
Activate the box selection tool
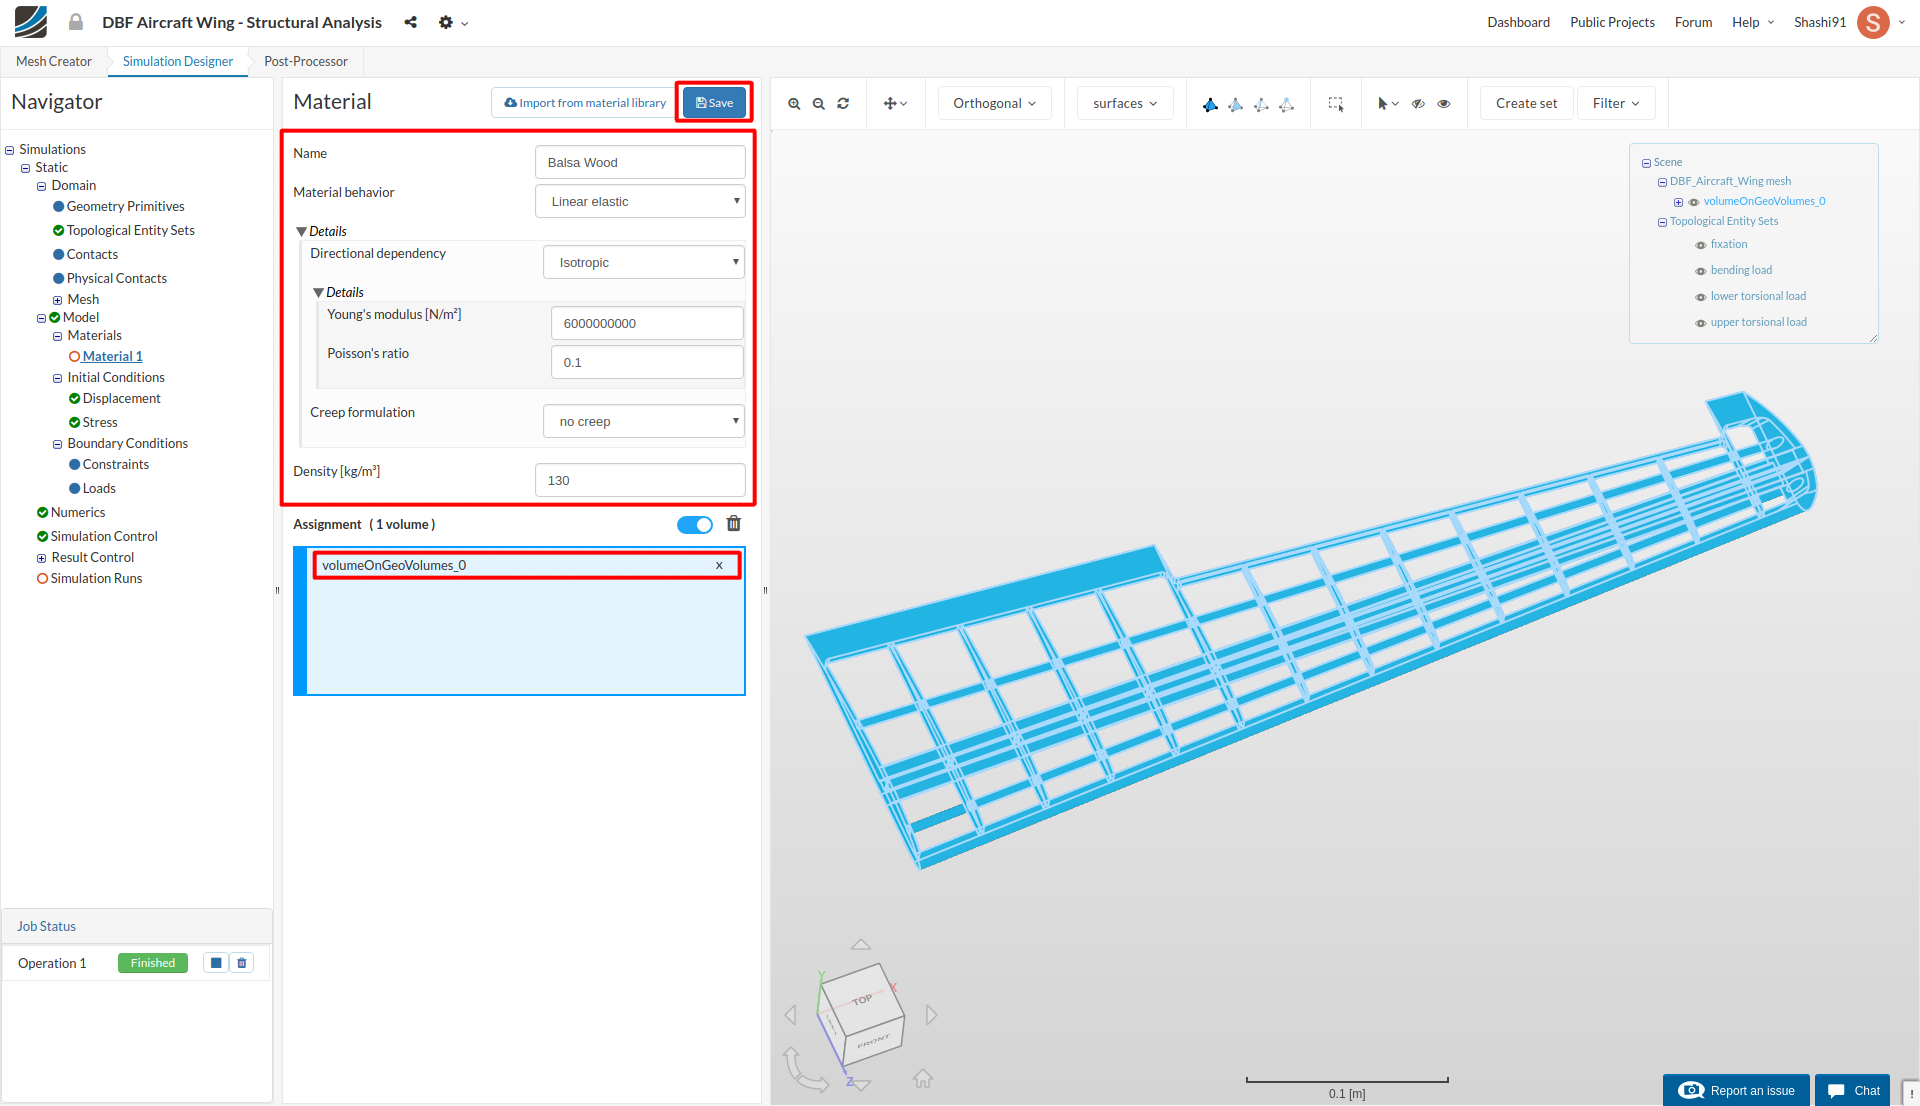click(x=1335, y=104)
